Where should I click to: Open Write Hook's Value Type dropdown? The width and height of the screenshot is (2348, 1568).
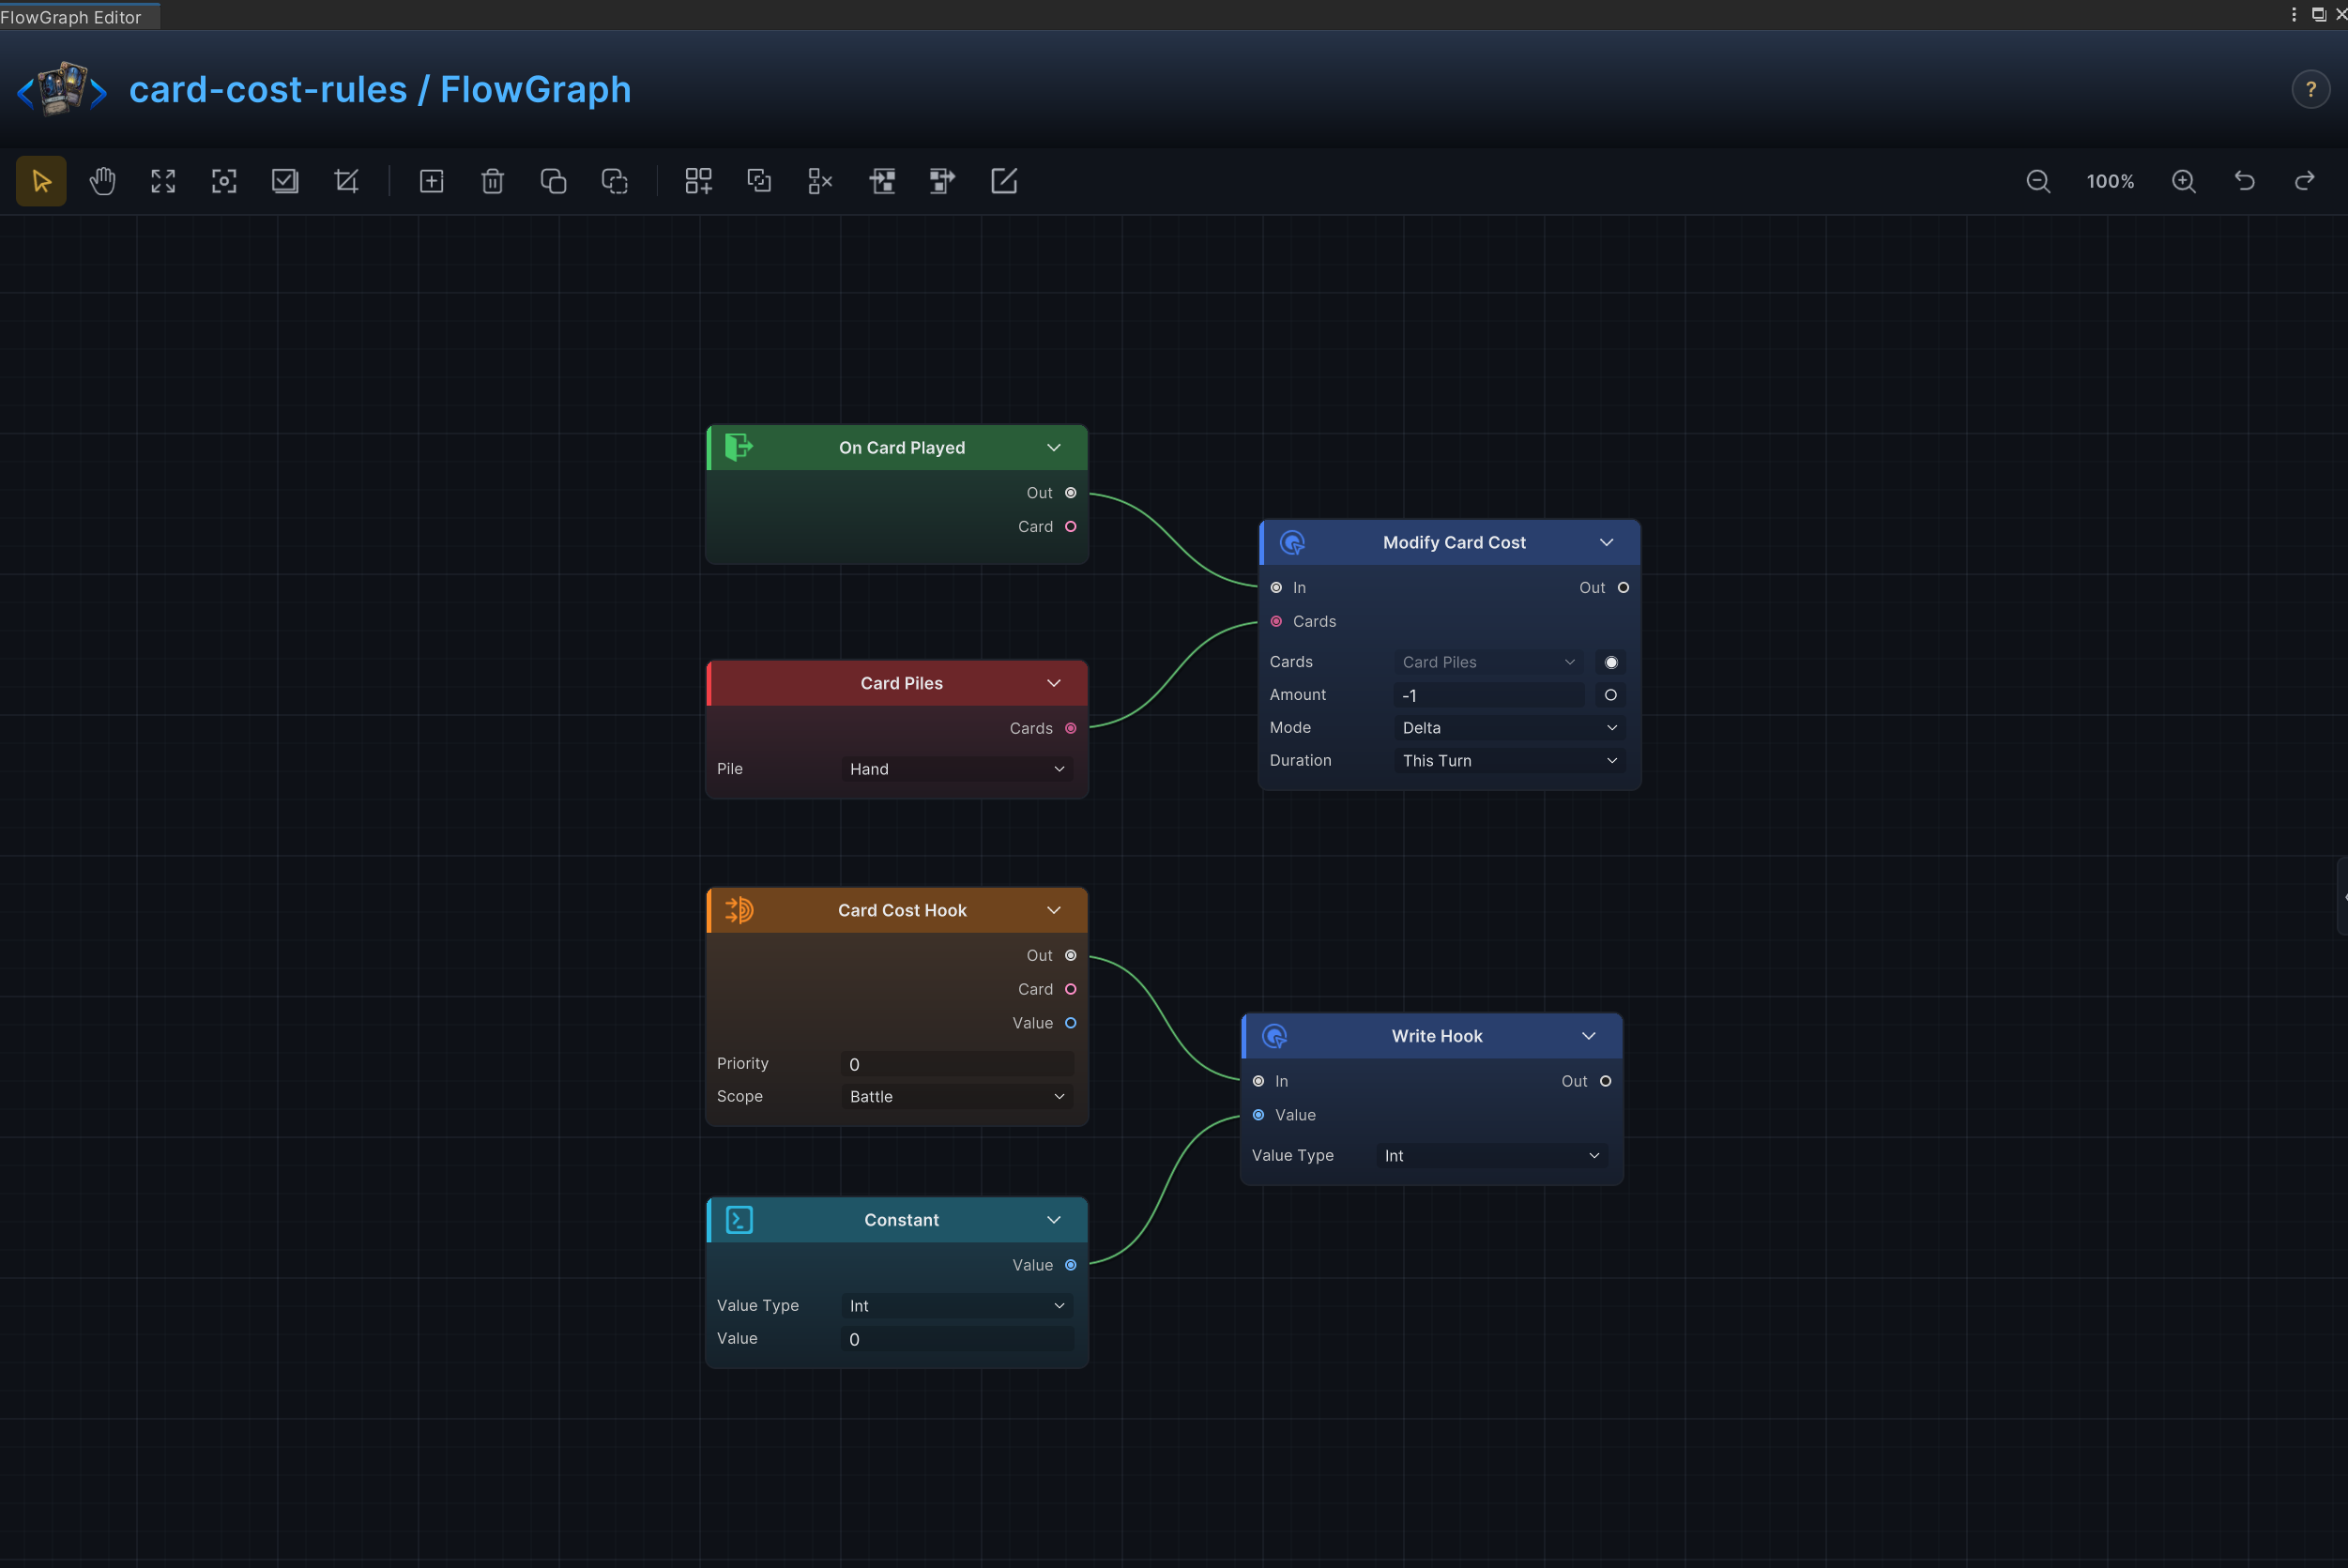point(1492,1156)
